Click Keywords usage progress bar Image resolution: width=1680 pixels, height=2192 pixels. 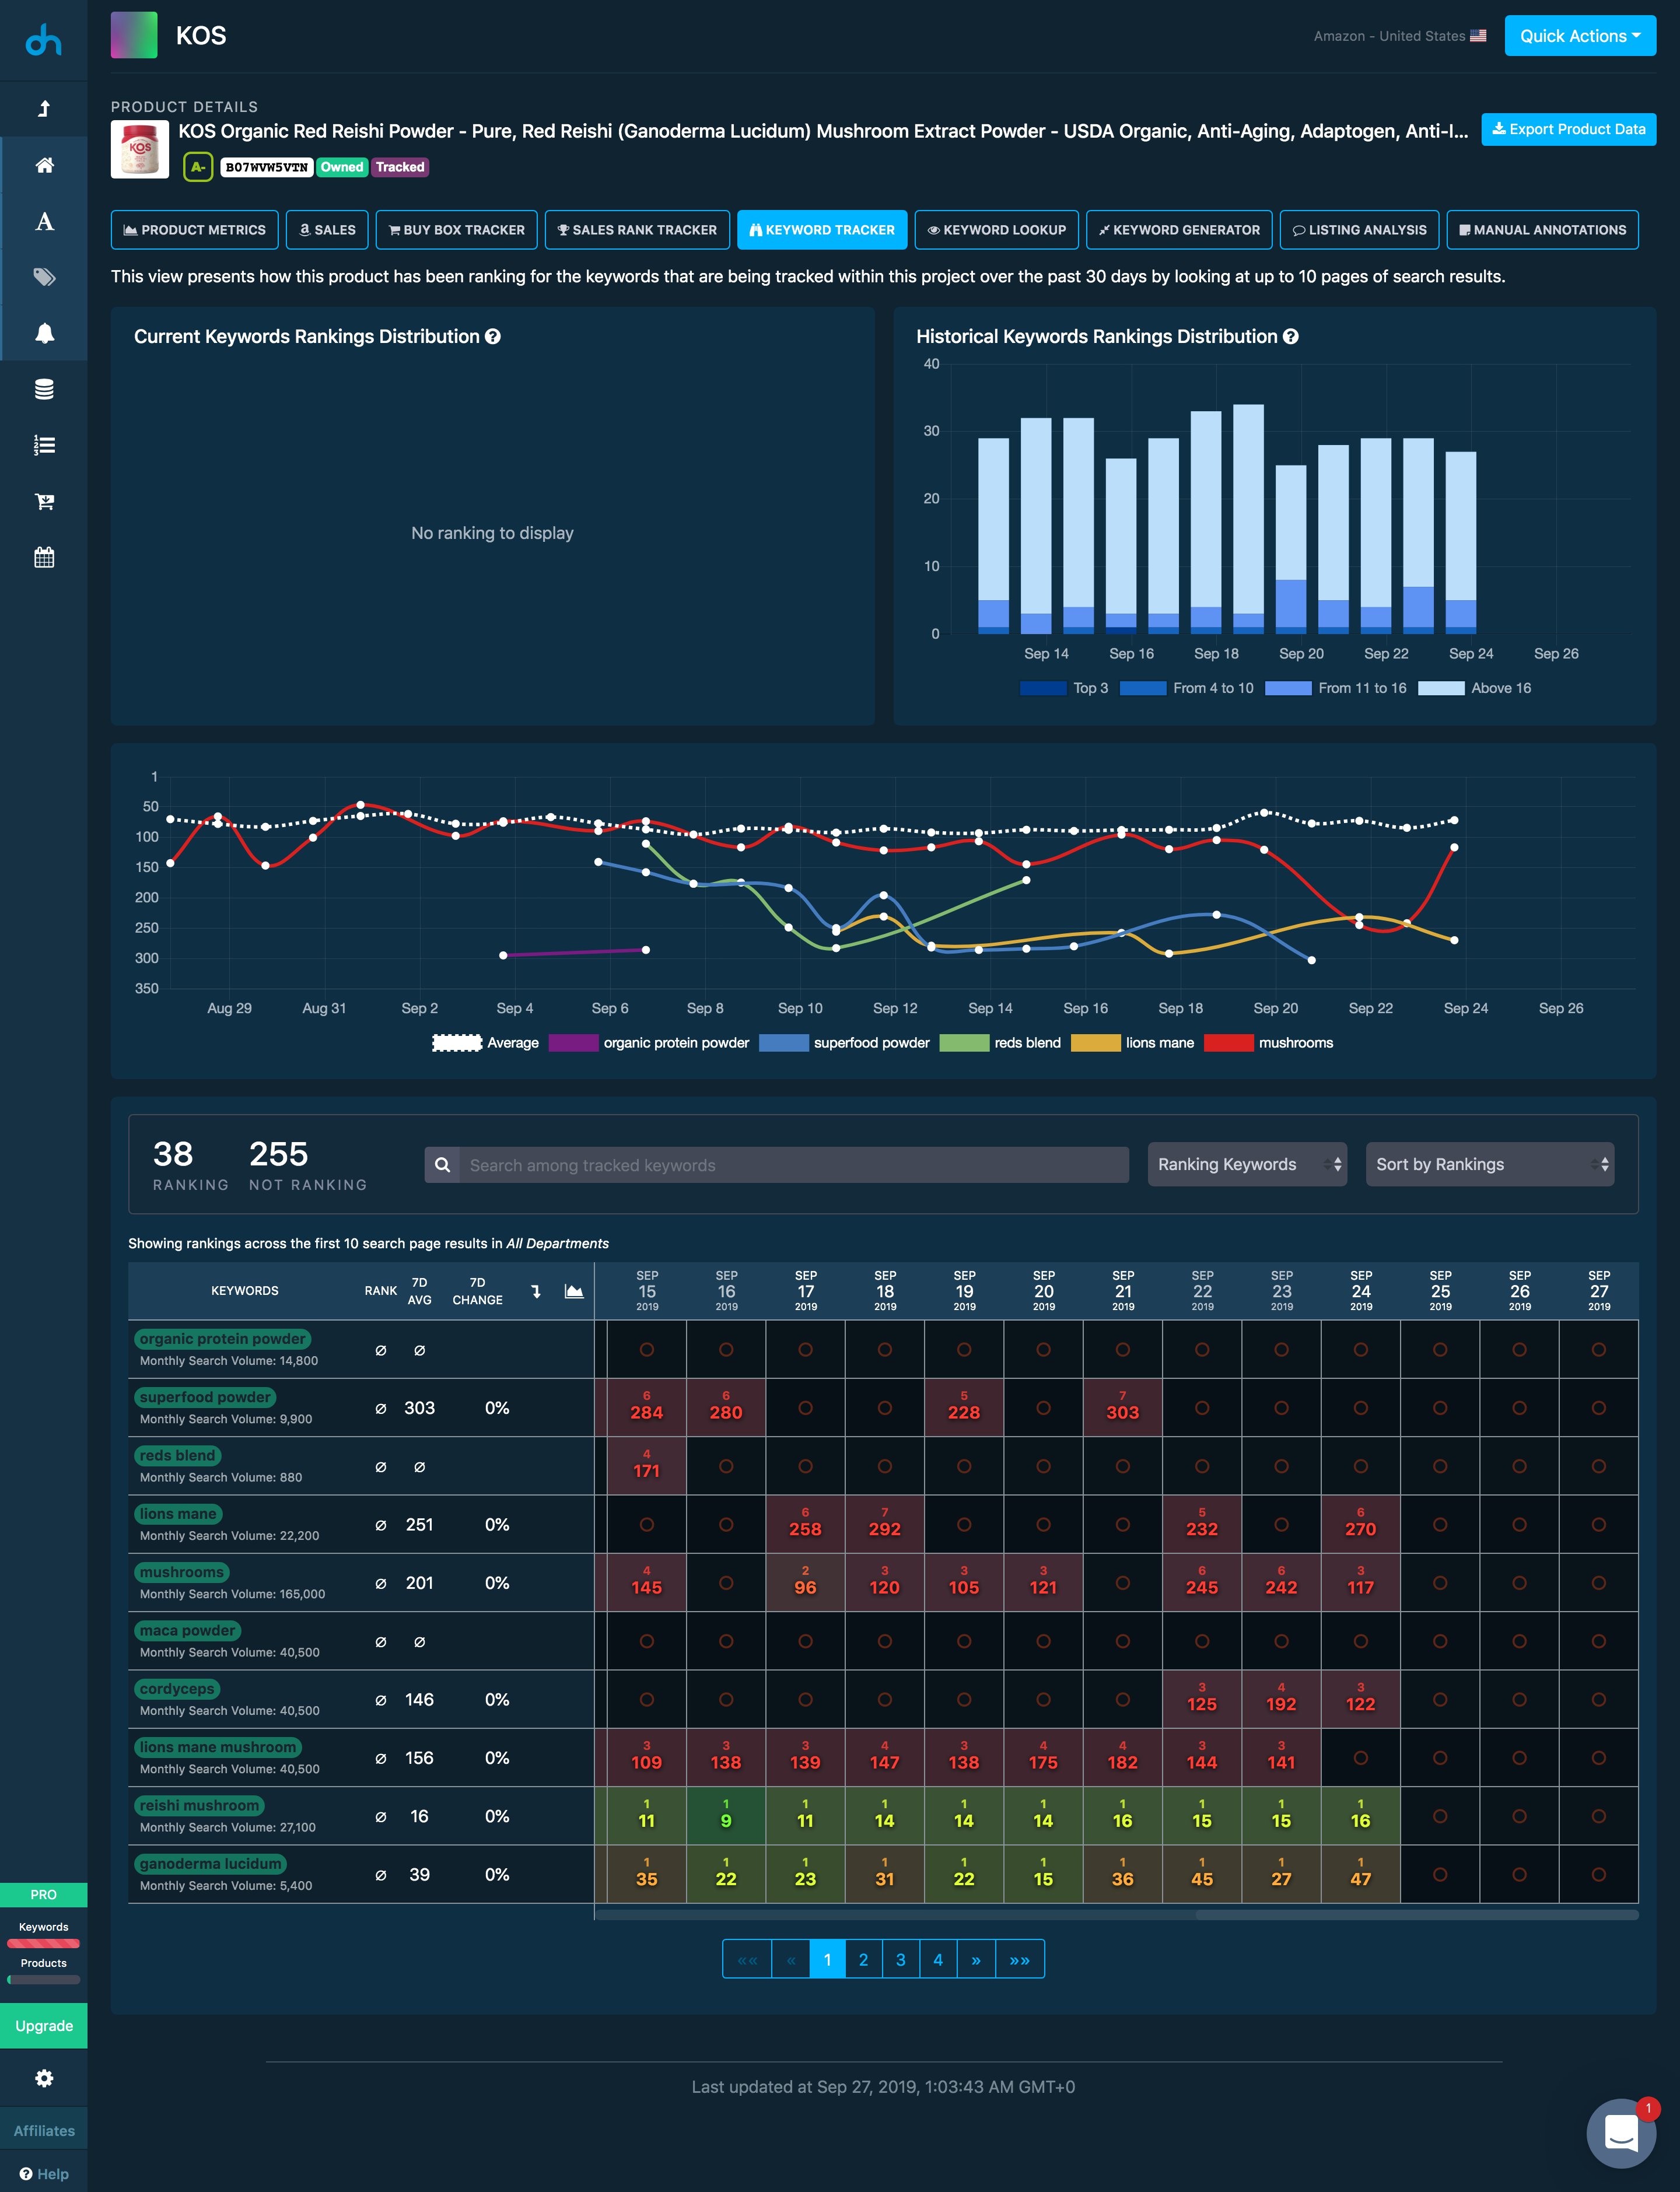click(x=44, y=1944)
